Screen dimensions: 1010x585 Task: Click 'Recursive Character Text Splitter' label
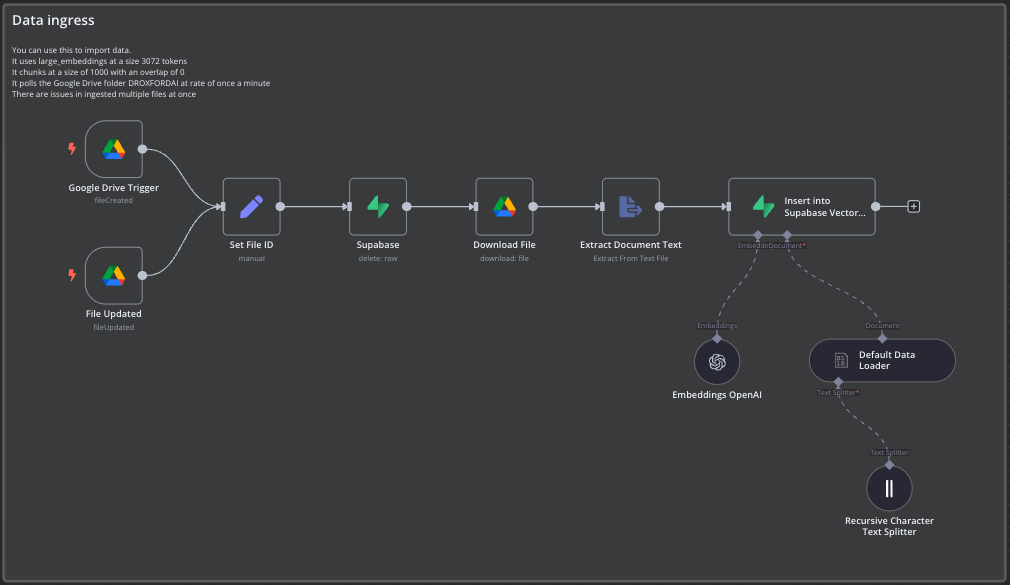889,526
